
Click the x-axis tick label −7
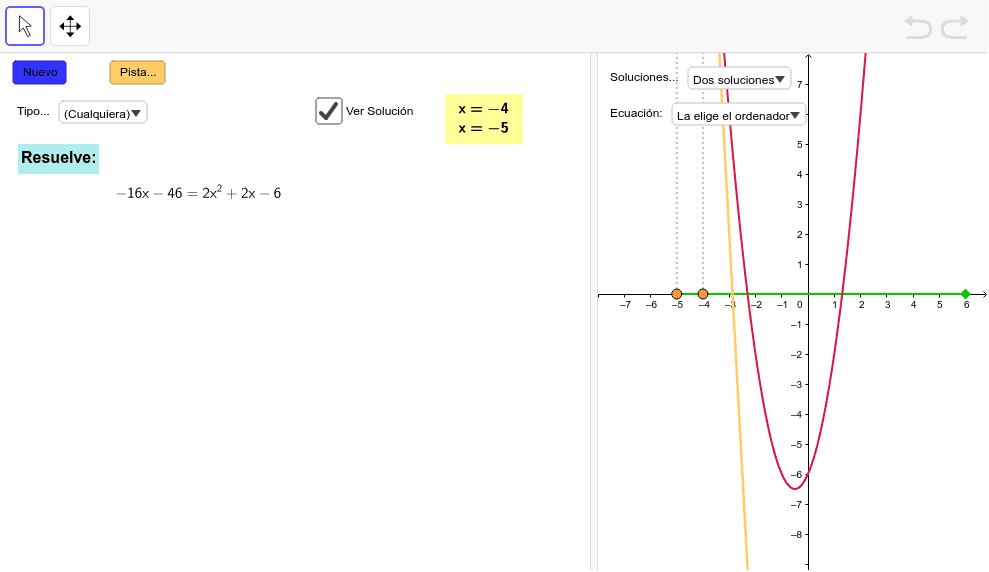point(624,305)
